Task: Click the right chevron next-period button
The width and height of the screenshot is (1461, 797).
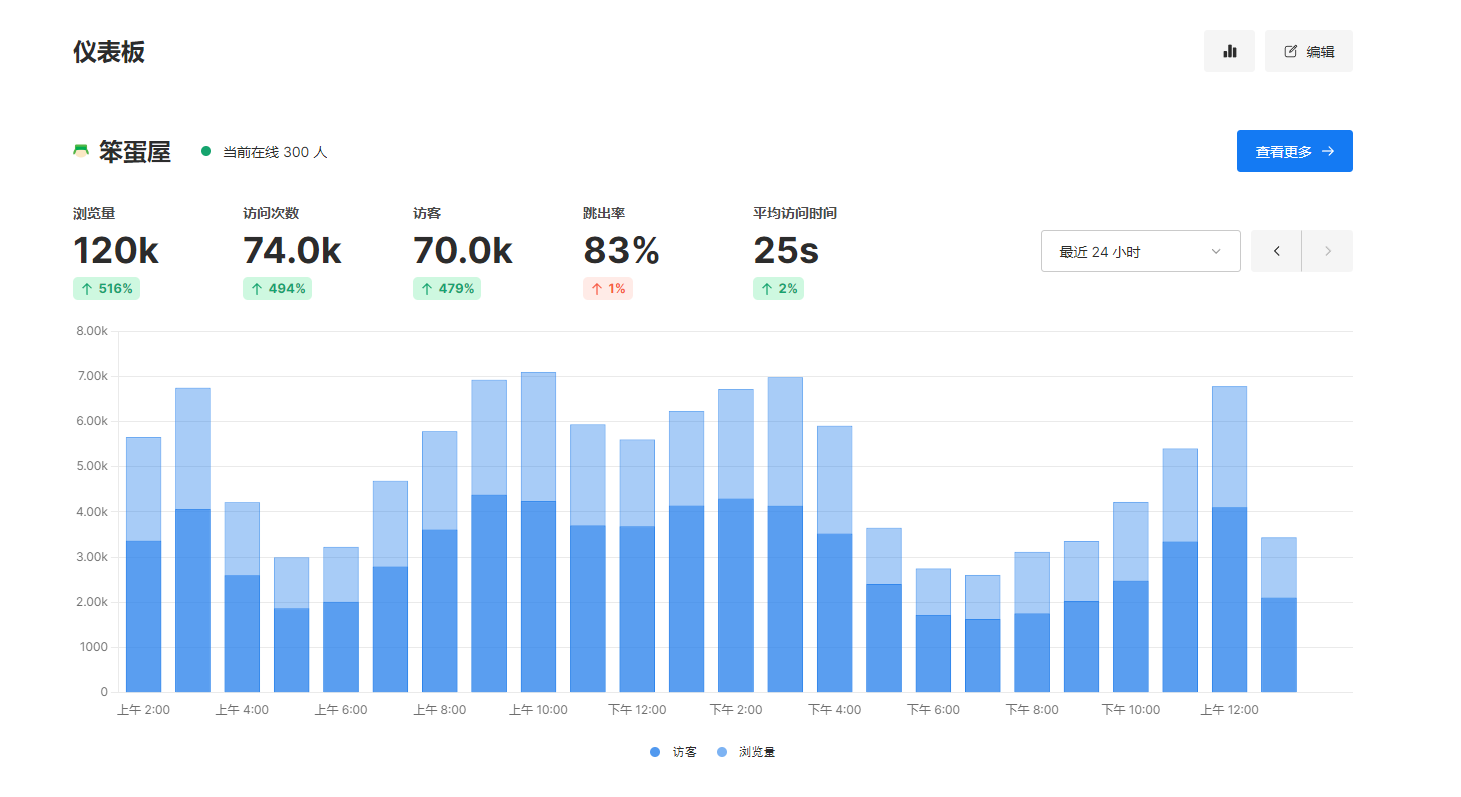Action: point(1327,251)
